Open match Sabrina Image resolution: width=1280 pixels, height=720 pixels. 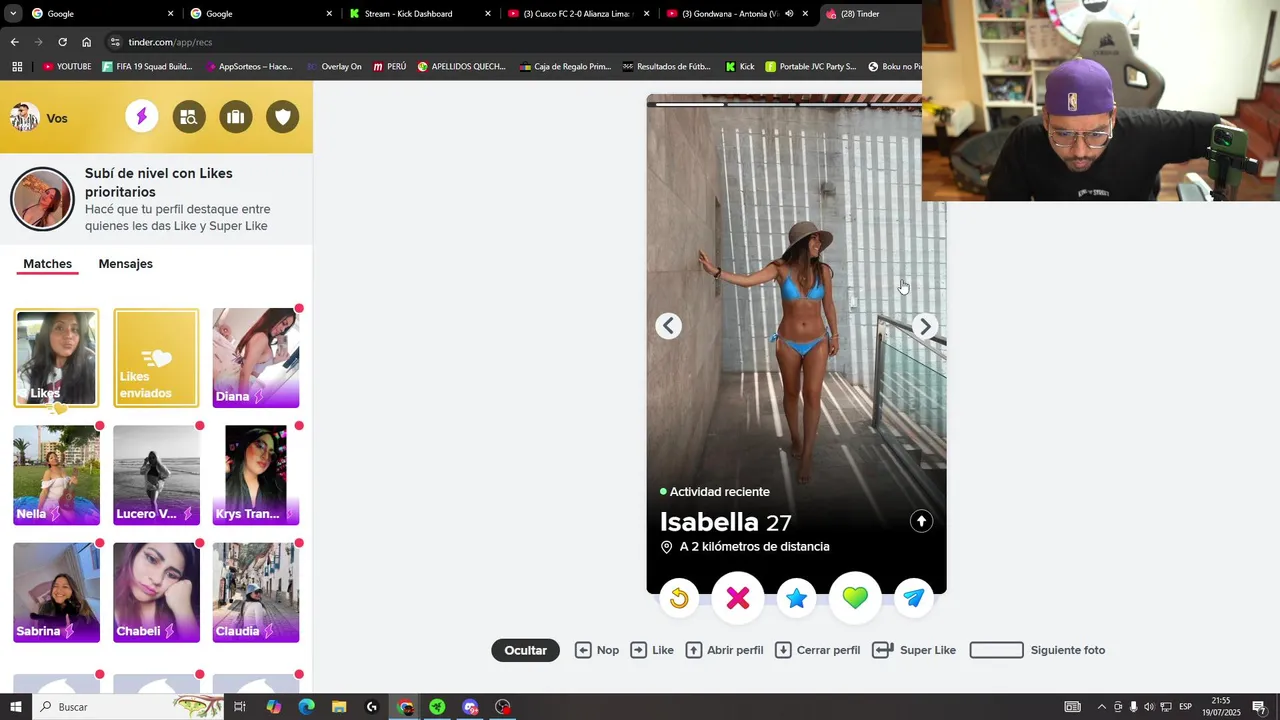tap(56, 592)
